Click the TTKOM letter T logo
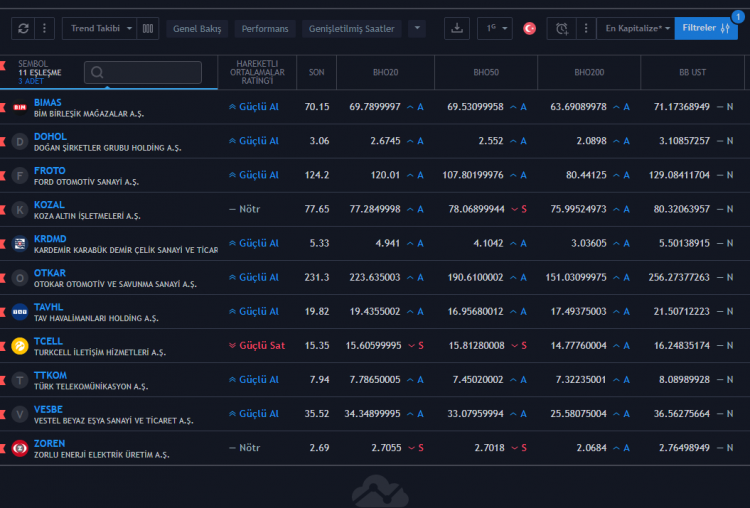 tap(20, 380)
